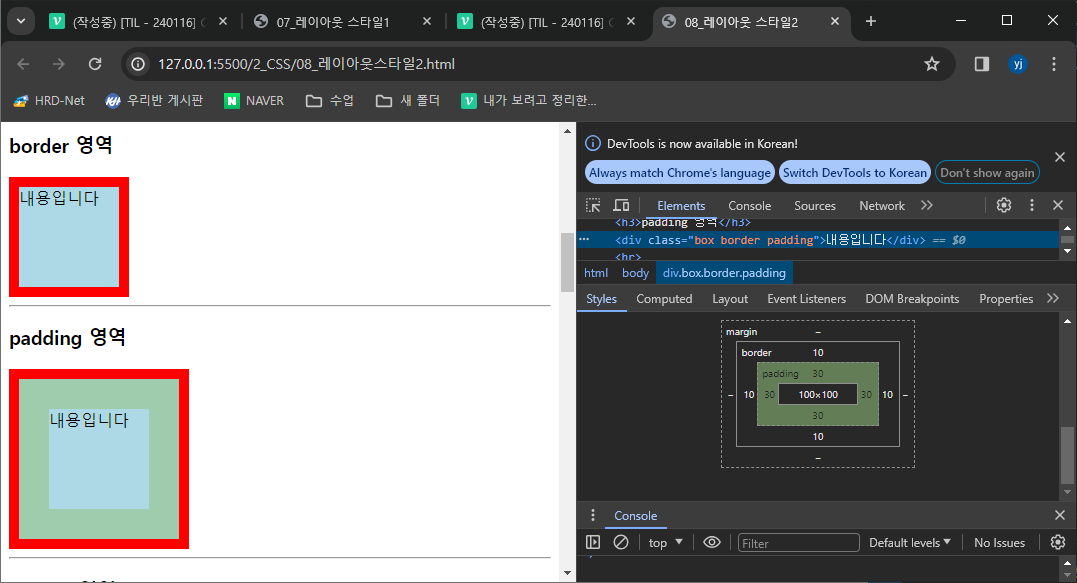Click Switch DevTools to Korean button

854,172
